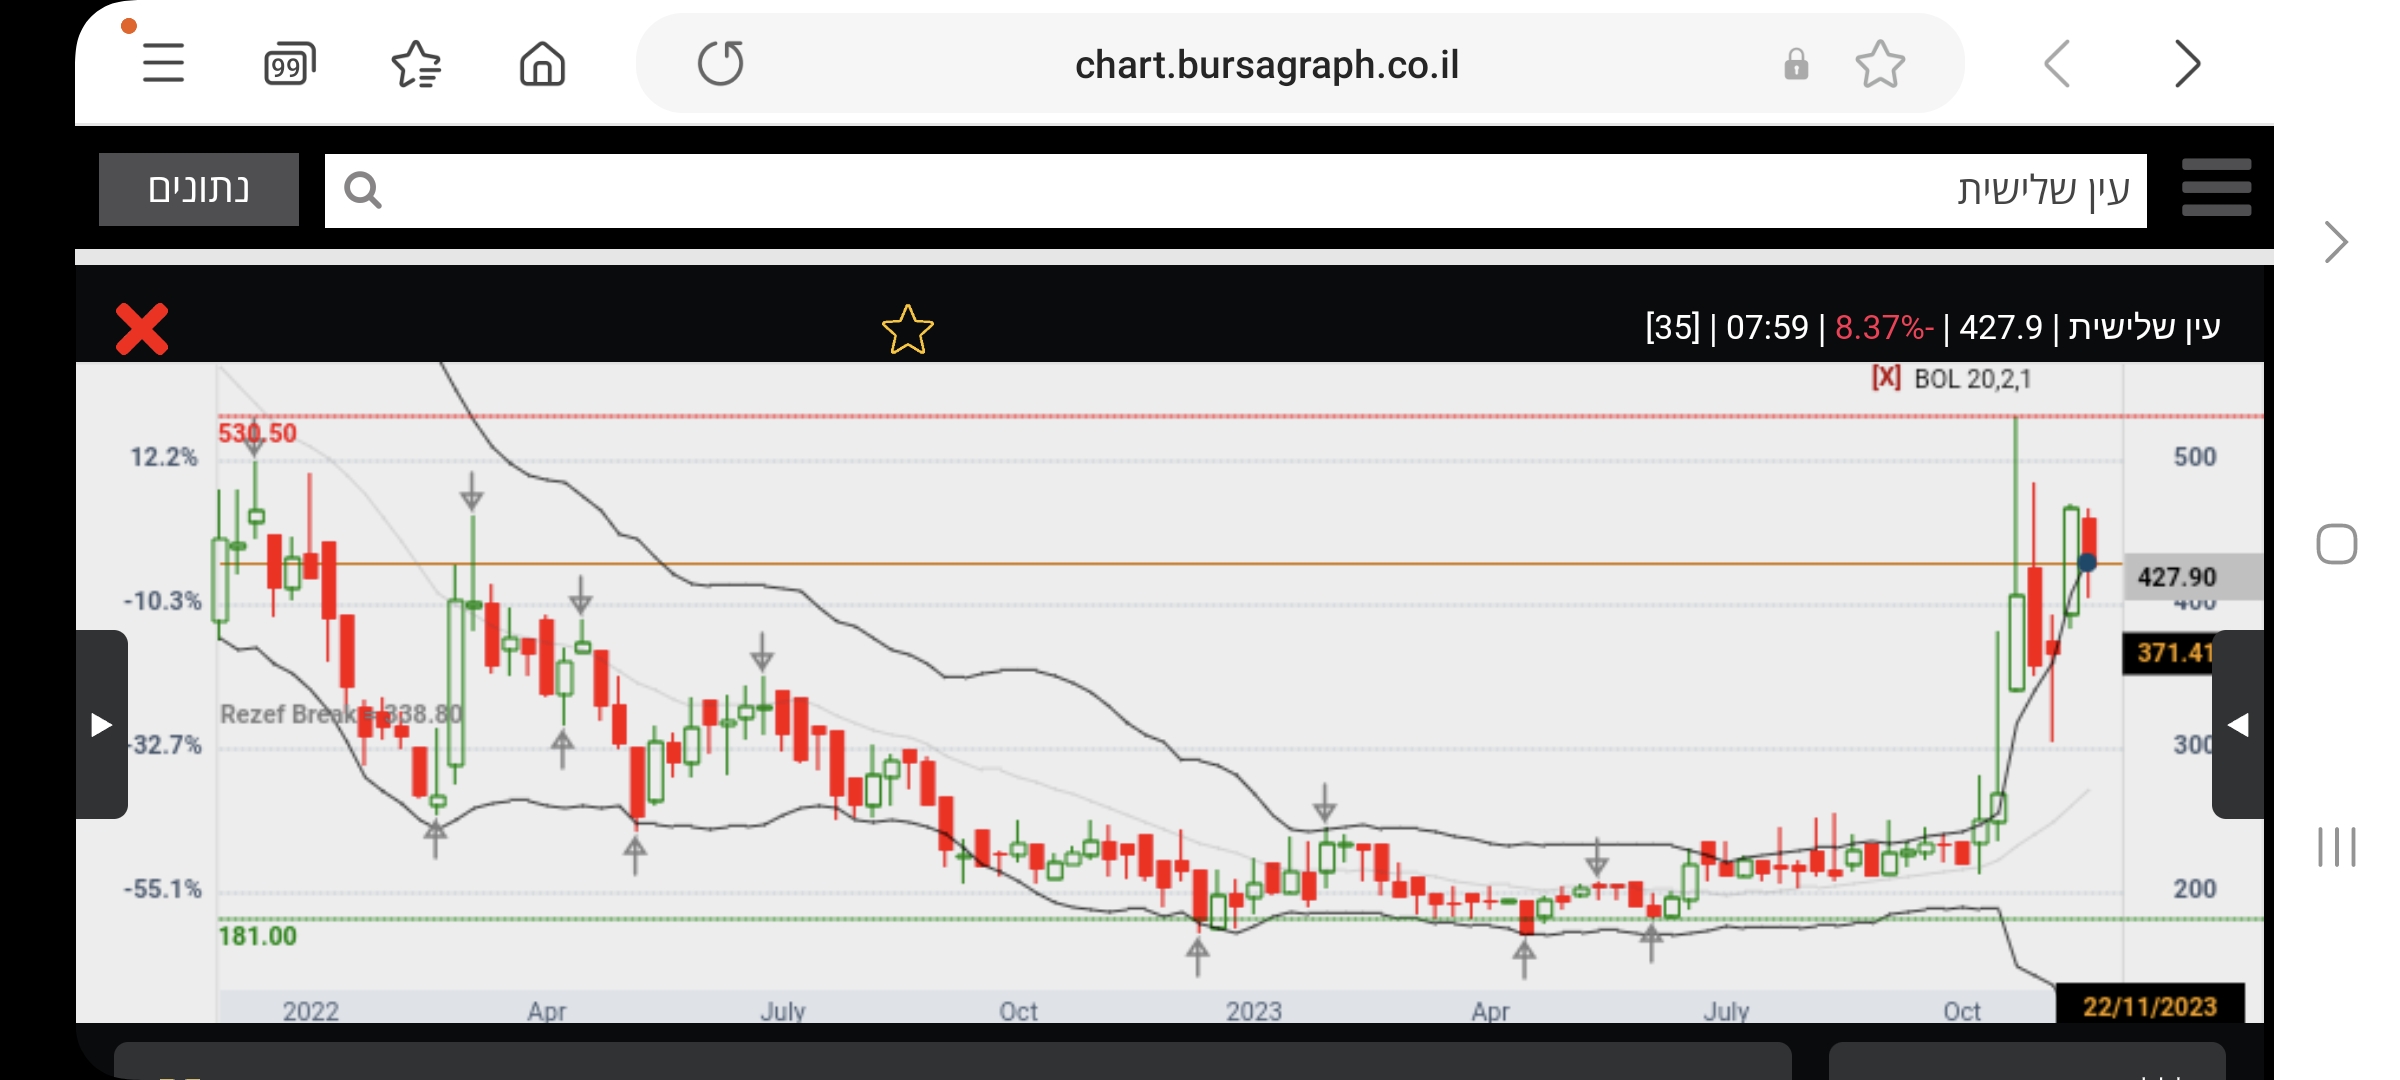The height and width of the screenshot is (1080, 2400).
Task: Expand the left side chart panel arrow
Action: [101, 724]
